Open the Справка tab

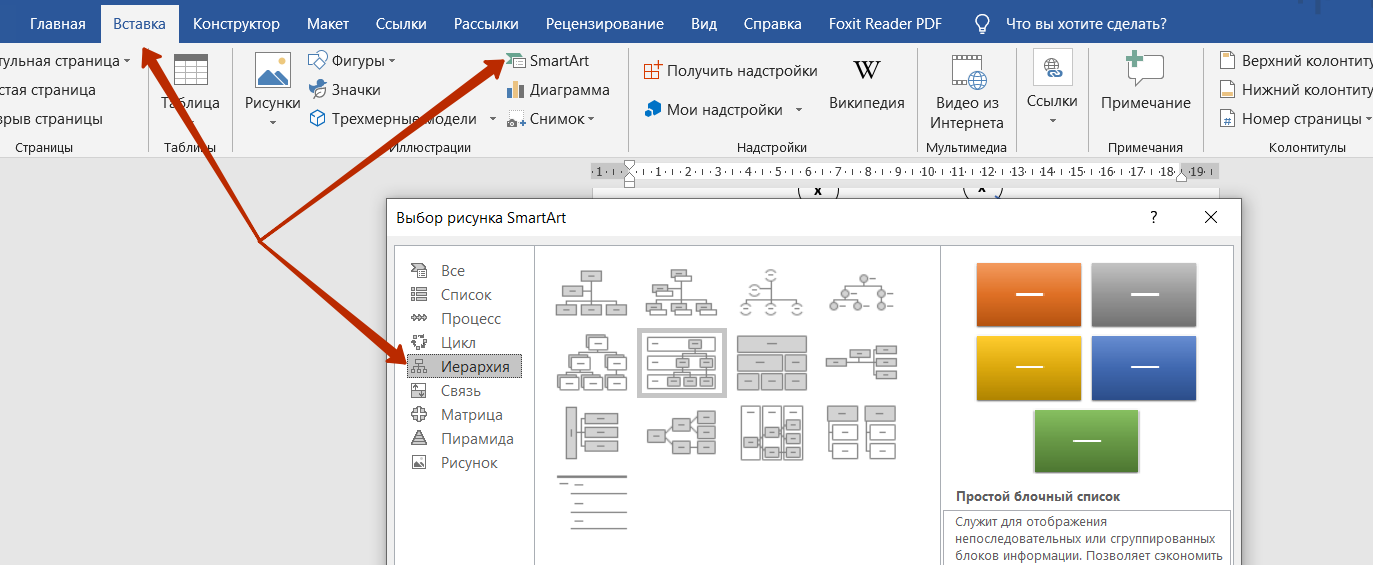773,24
